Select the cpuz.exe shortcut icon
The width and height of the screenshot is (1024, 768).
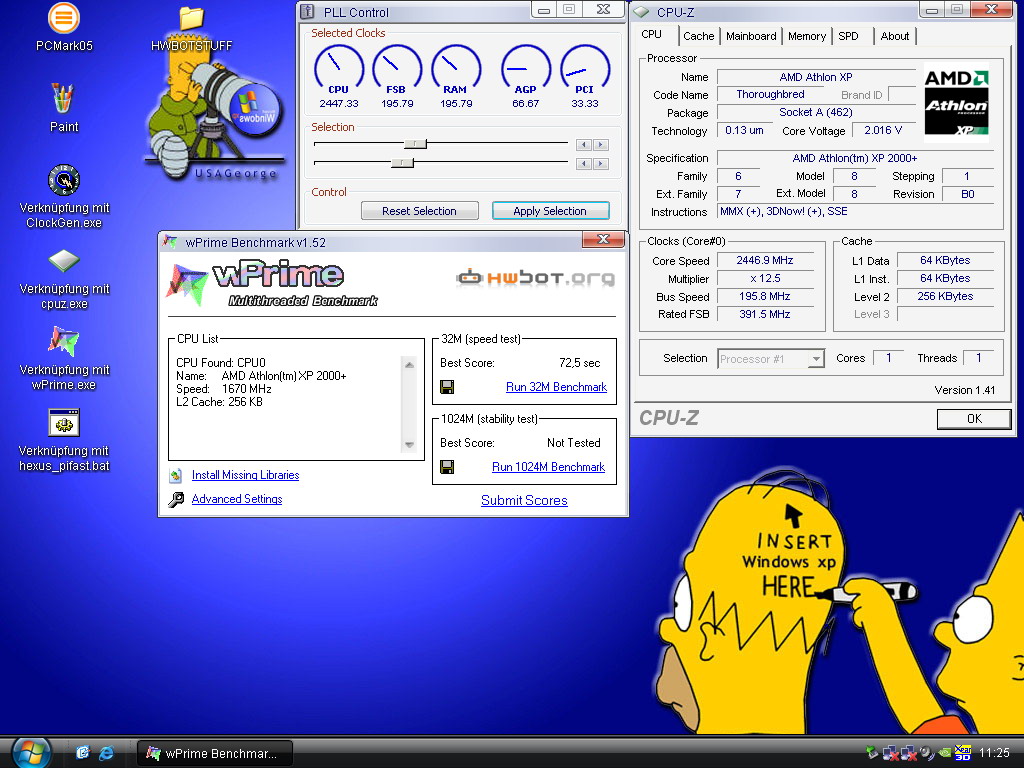[64, 261]
